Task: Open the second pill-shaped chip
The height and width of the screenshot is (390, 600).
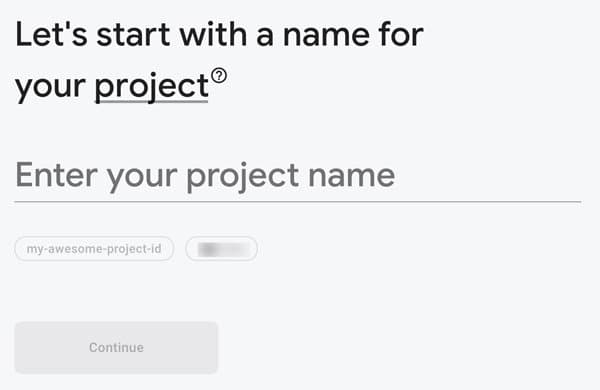Action: 222,249
